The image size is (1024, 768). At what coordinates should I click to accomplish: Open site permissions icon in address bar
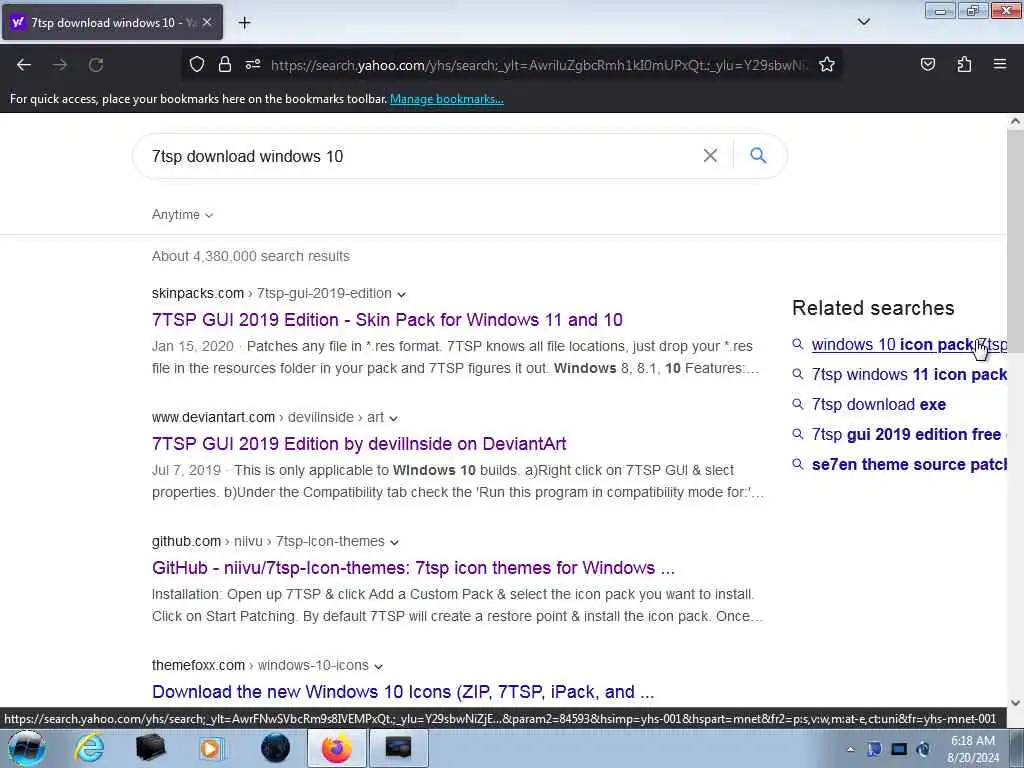click(253, 64)
